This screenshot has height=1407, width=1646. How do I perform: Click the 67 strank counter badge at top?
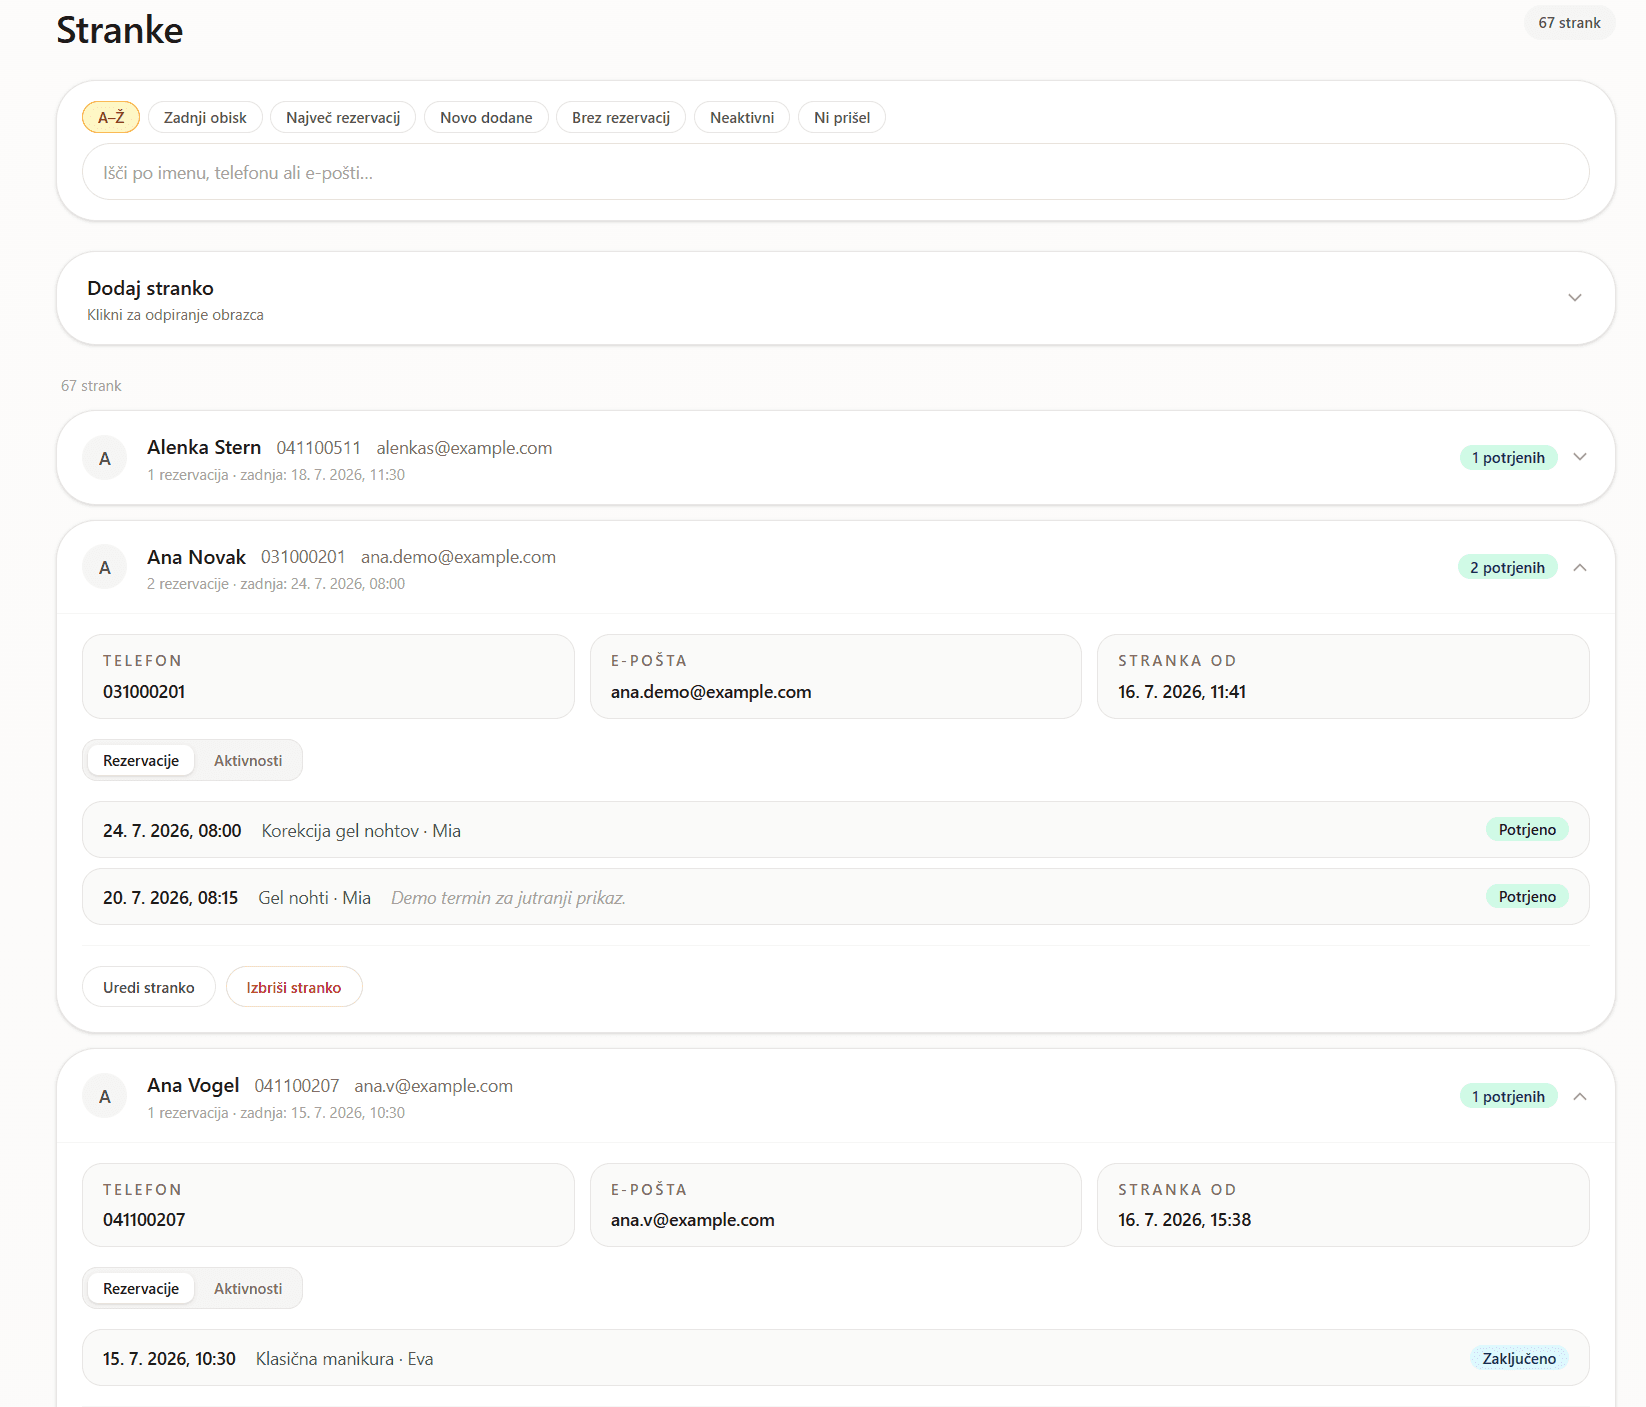pos(1569,22)
